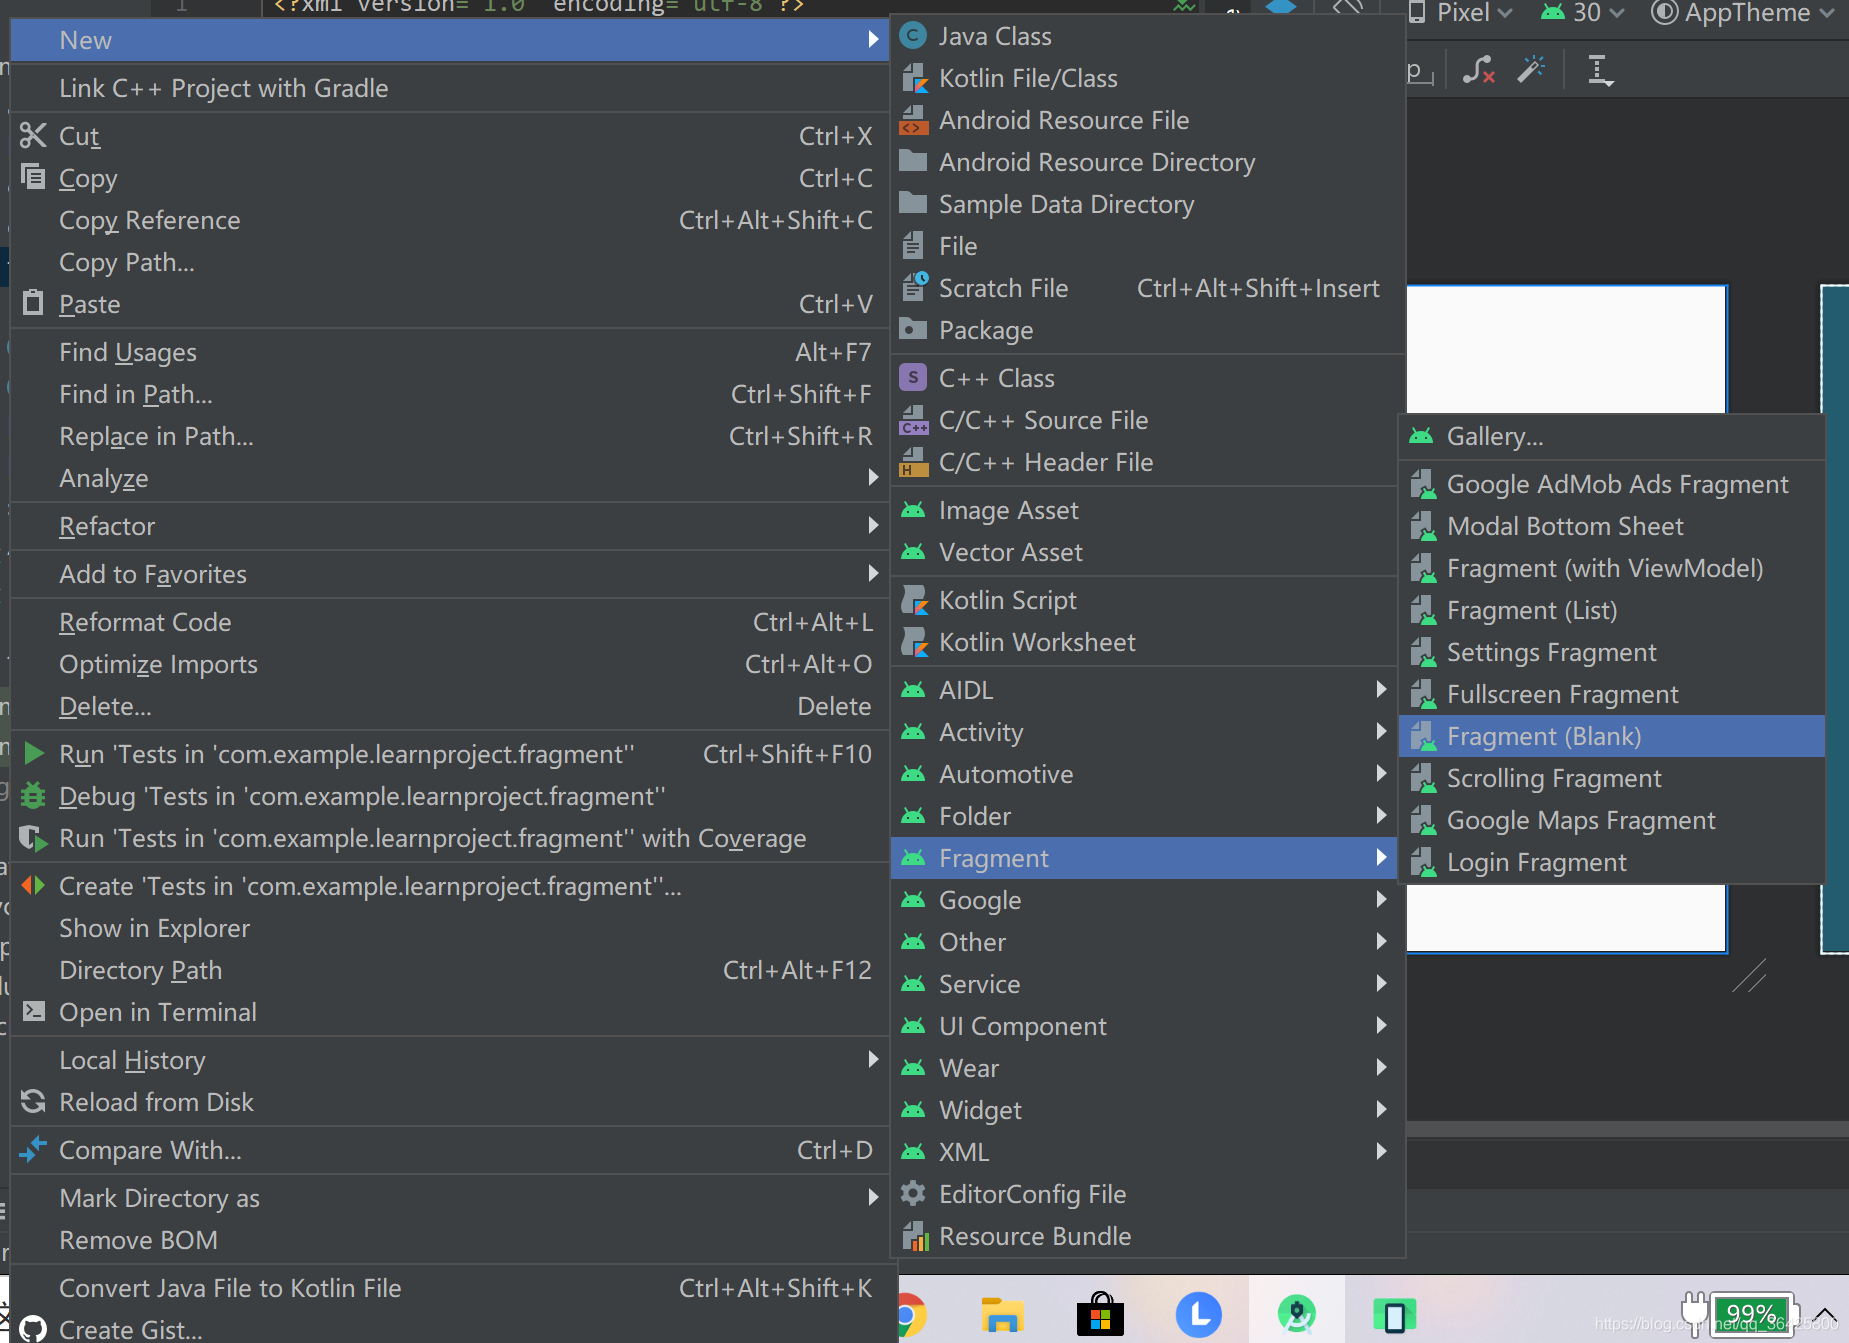Select Convert Java File to Kotlin File
This screenshot has width=1849, height=1343.
tap(450, 1288)
